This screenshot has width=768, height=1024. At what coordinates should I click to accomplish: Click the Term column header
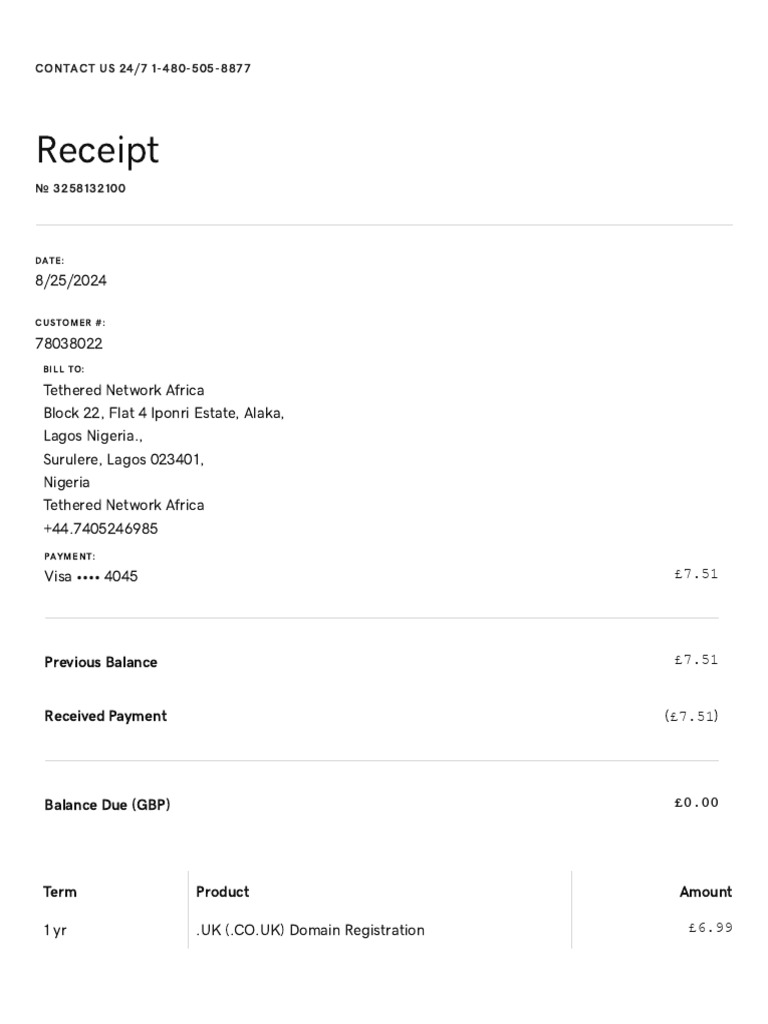point(60,892)
